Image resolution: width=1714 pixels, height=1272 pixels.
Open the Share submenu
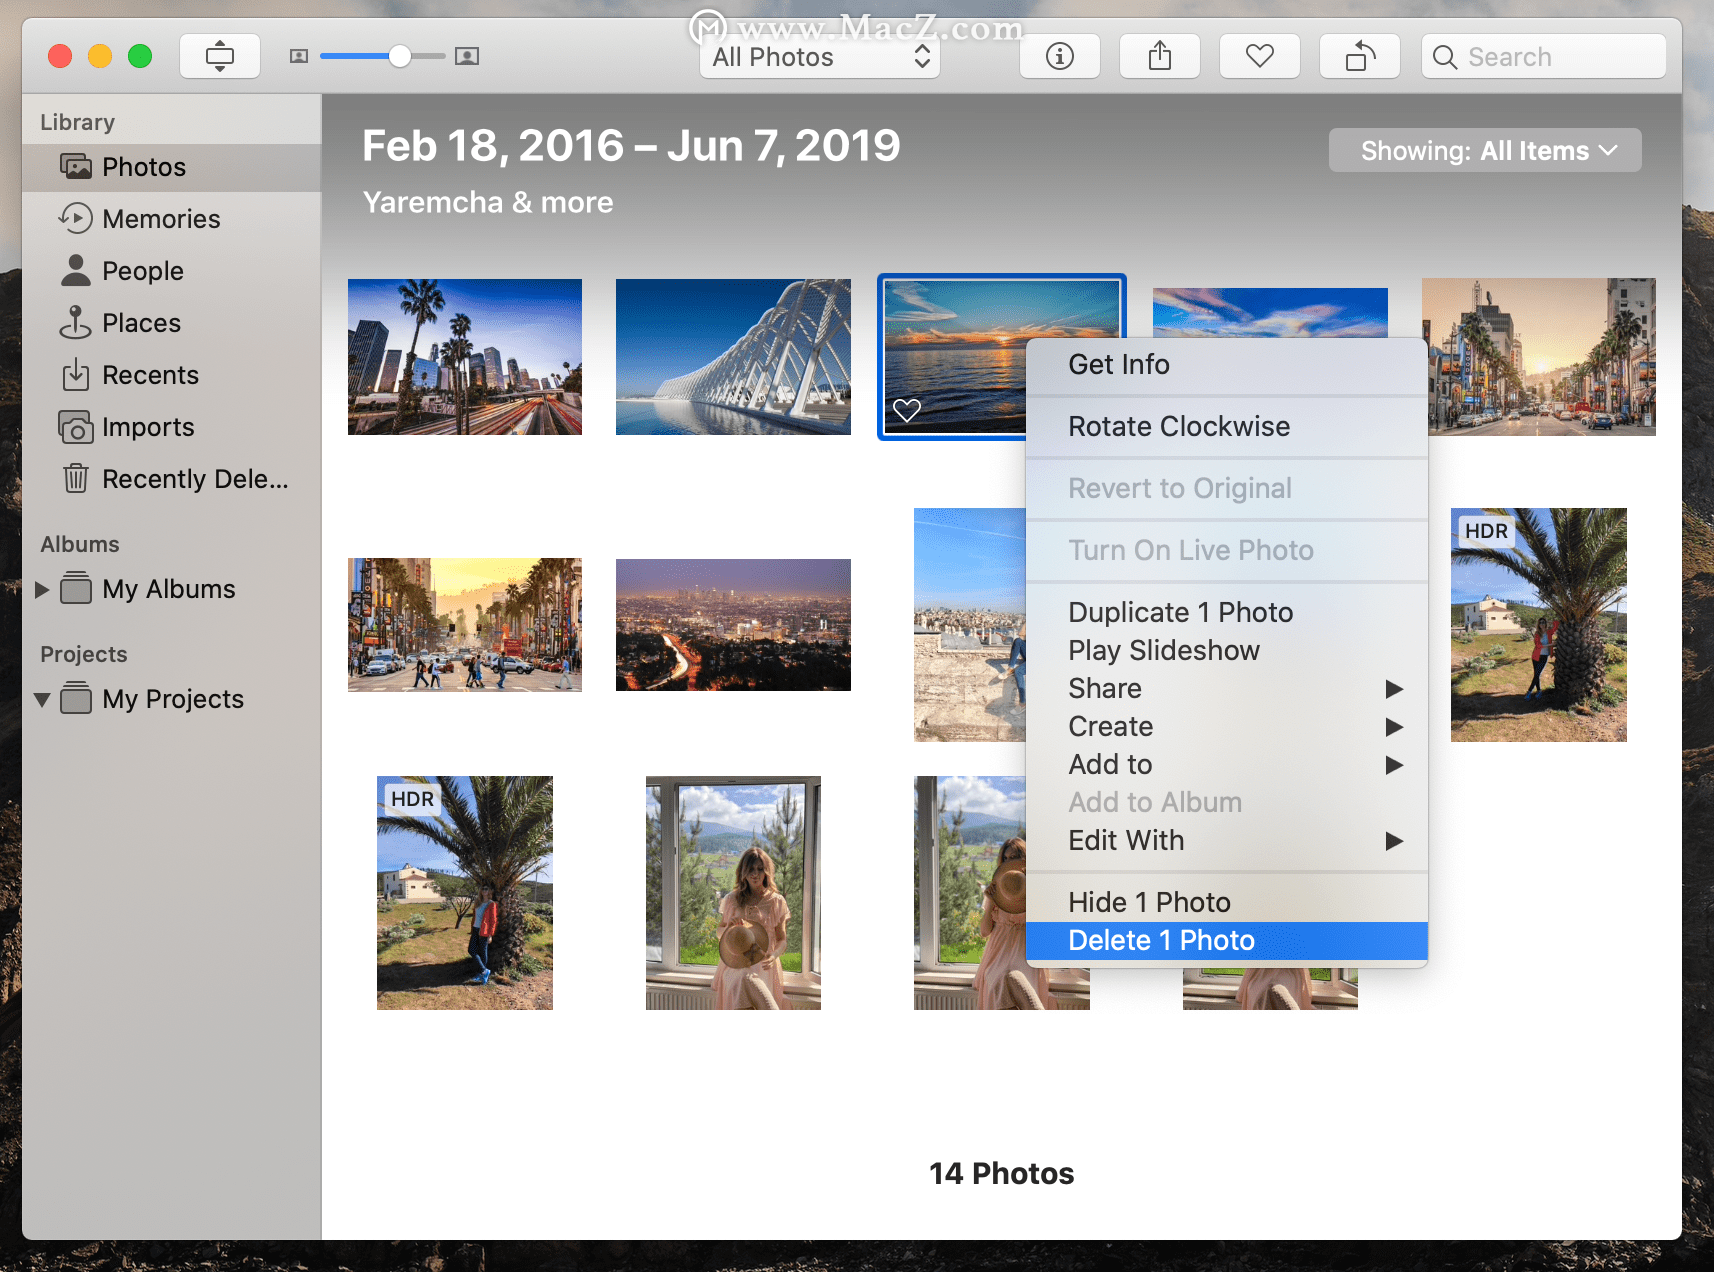pos(1227,688)
